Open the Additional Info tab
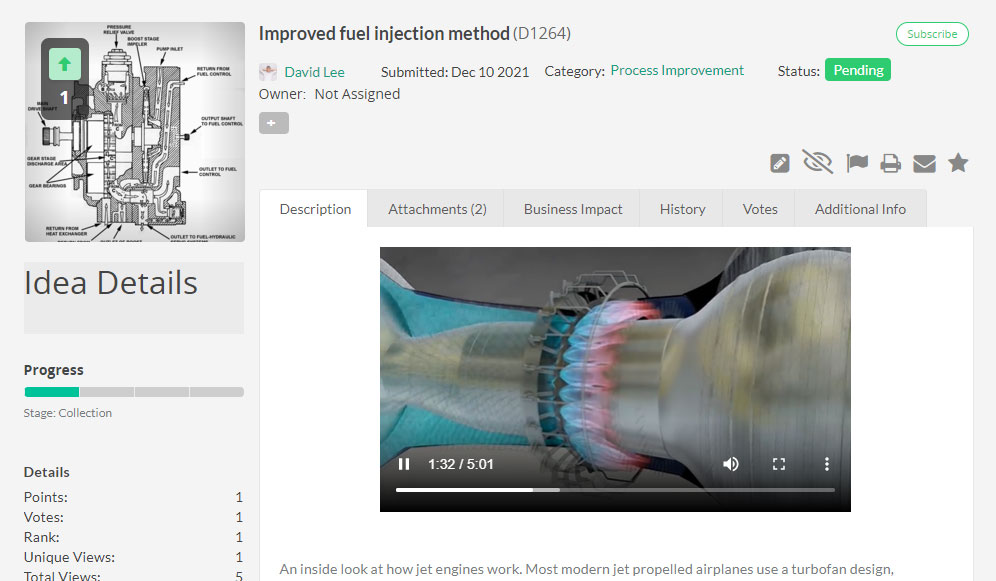The image size is (996, 581). tap(860, 209)
